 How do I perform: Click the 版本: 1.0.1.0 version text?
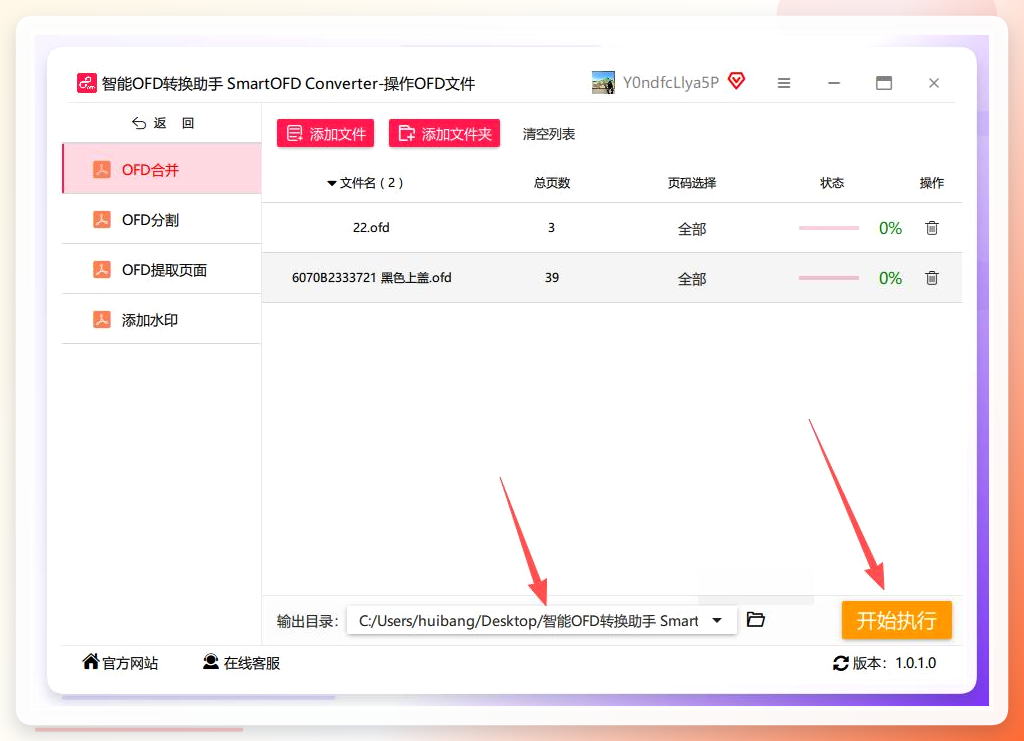tap(894, 663)
